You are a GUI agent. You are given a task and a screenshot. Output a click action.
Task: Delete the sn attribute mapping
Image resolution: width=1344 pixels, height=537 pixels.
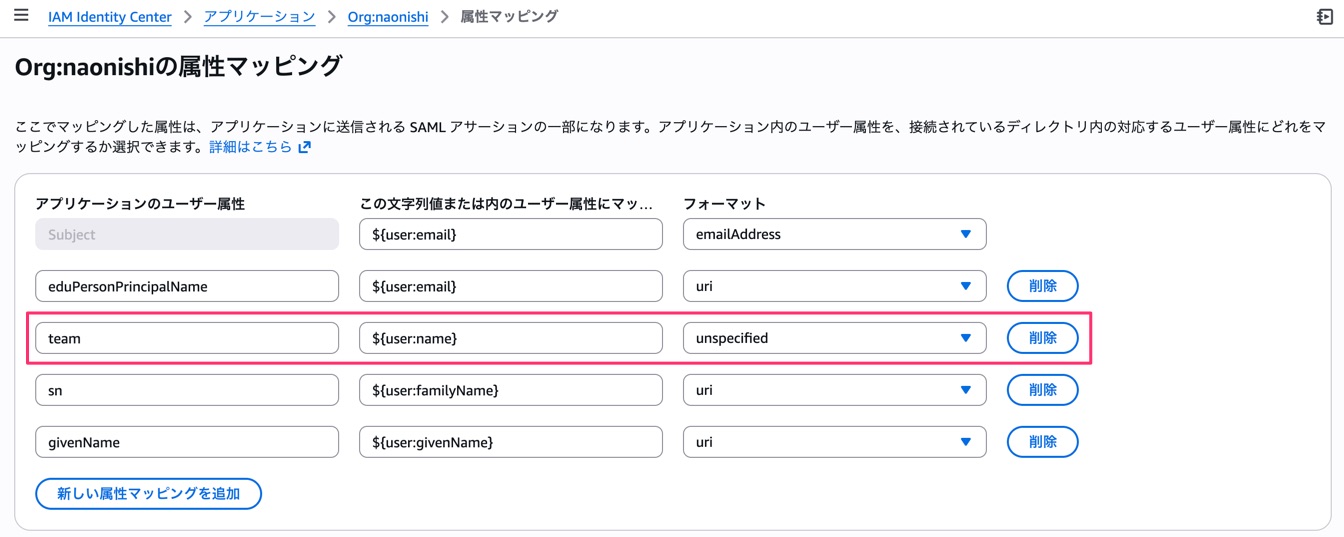pyautogui.click(x=1042, y=390)
